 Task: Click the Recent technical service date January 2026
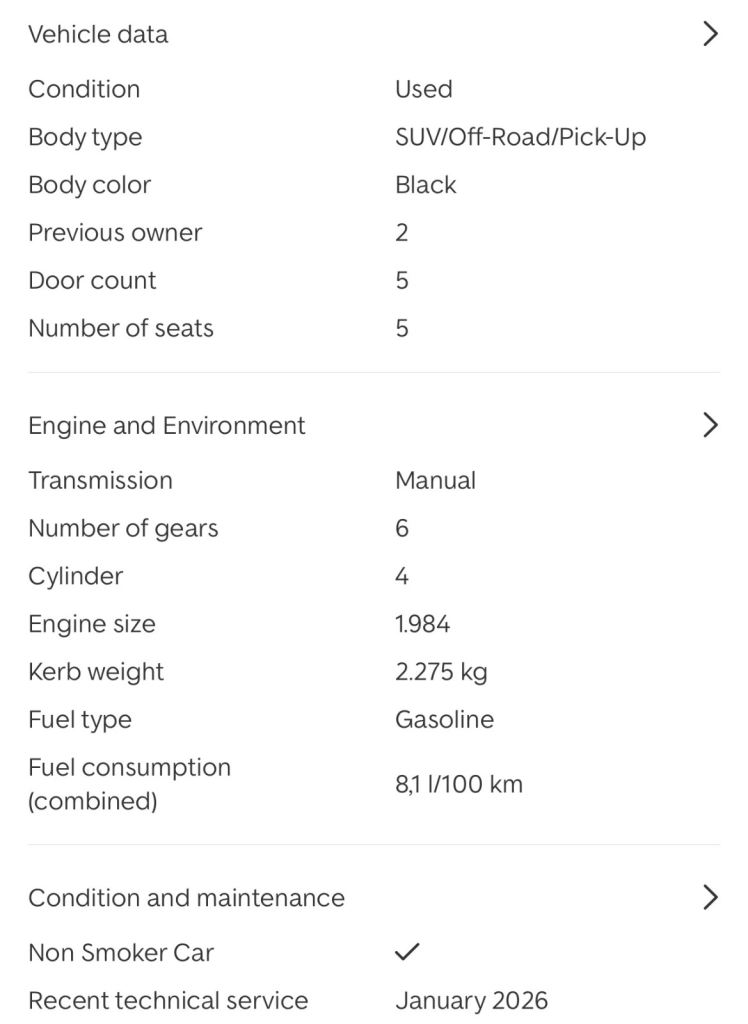click(471, 1000)
